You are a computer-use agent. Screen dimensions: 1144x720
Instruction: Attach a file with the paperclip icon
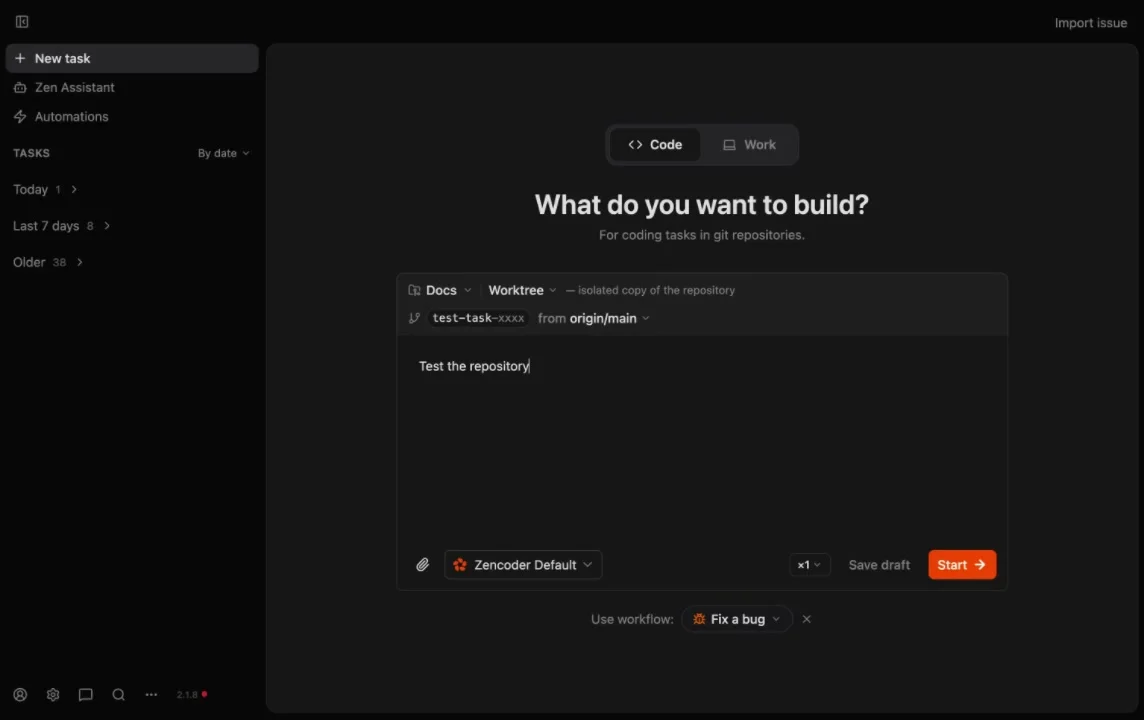click(422, 565)
